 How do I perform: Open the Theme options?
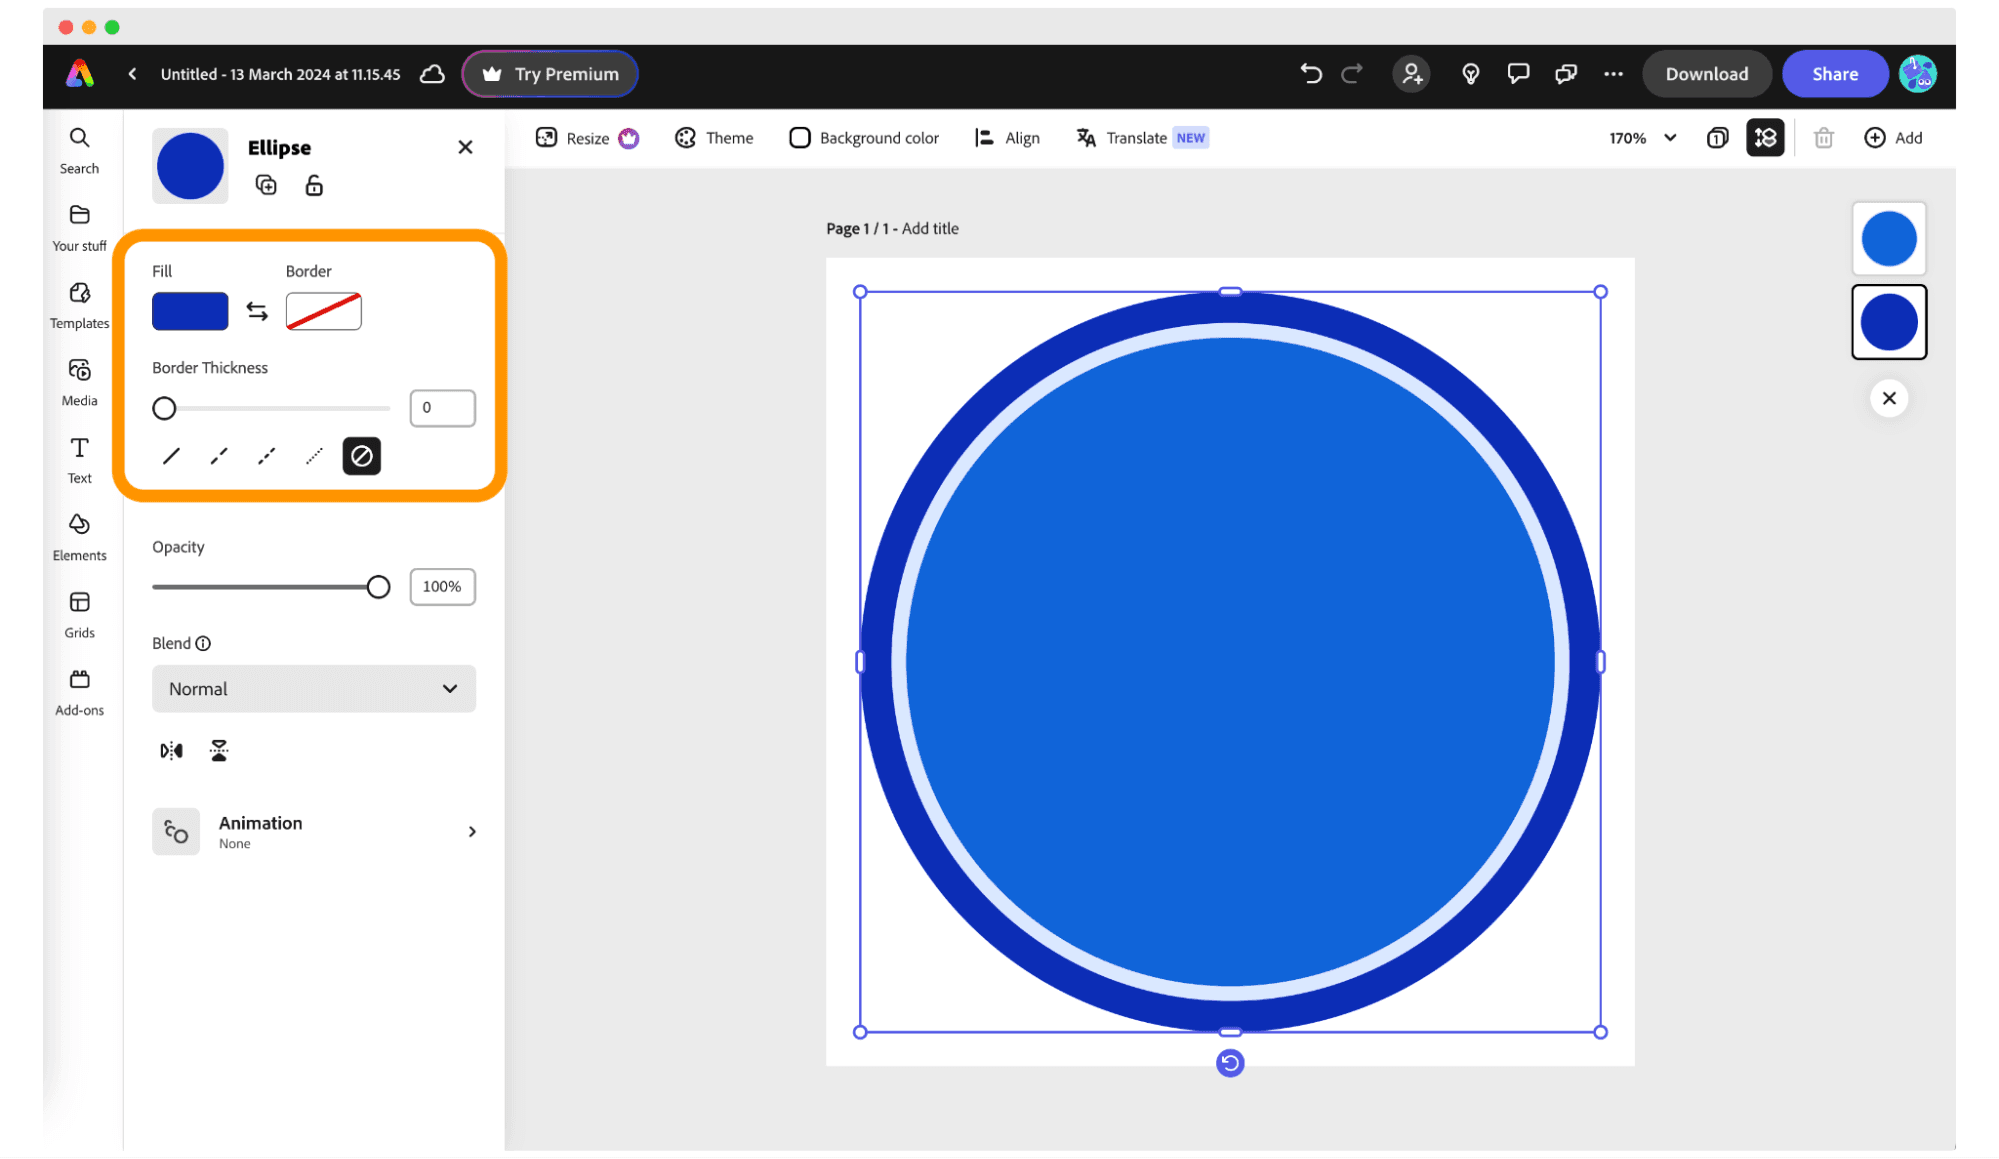coord(714,138)
